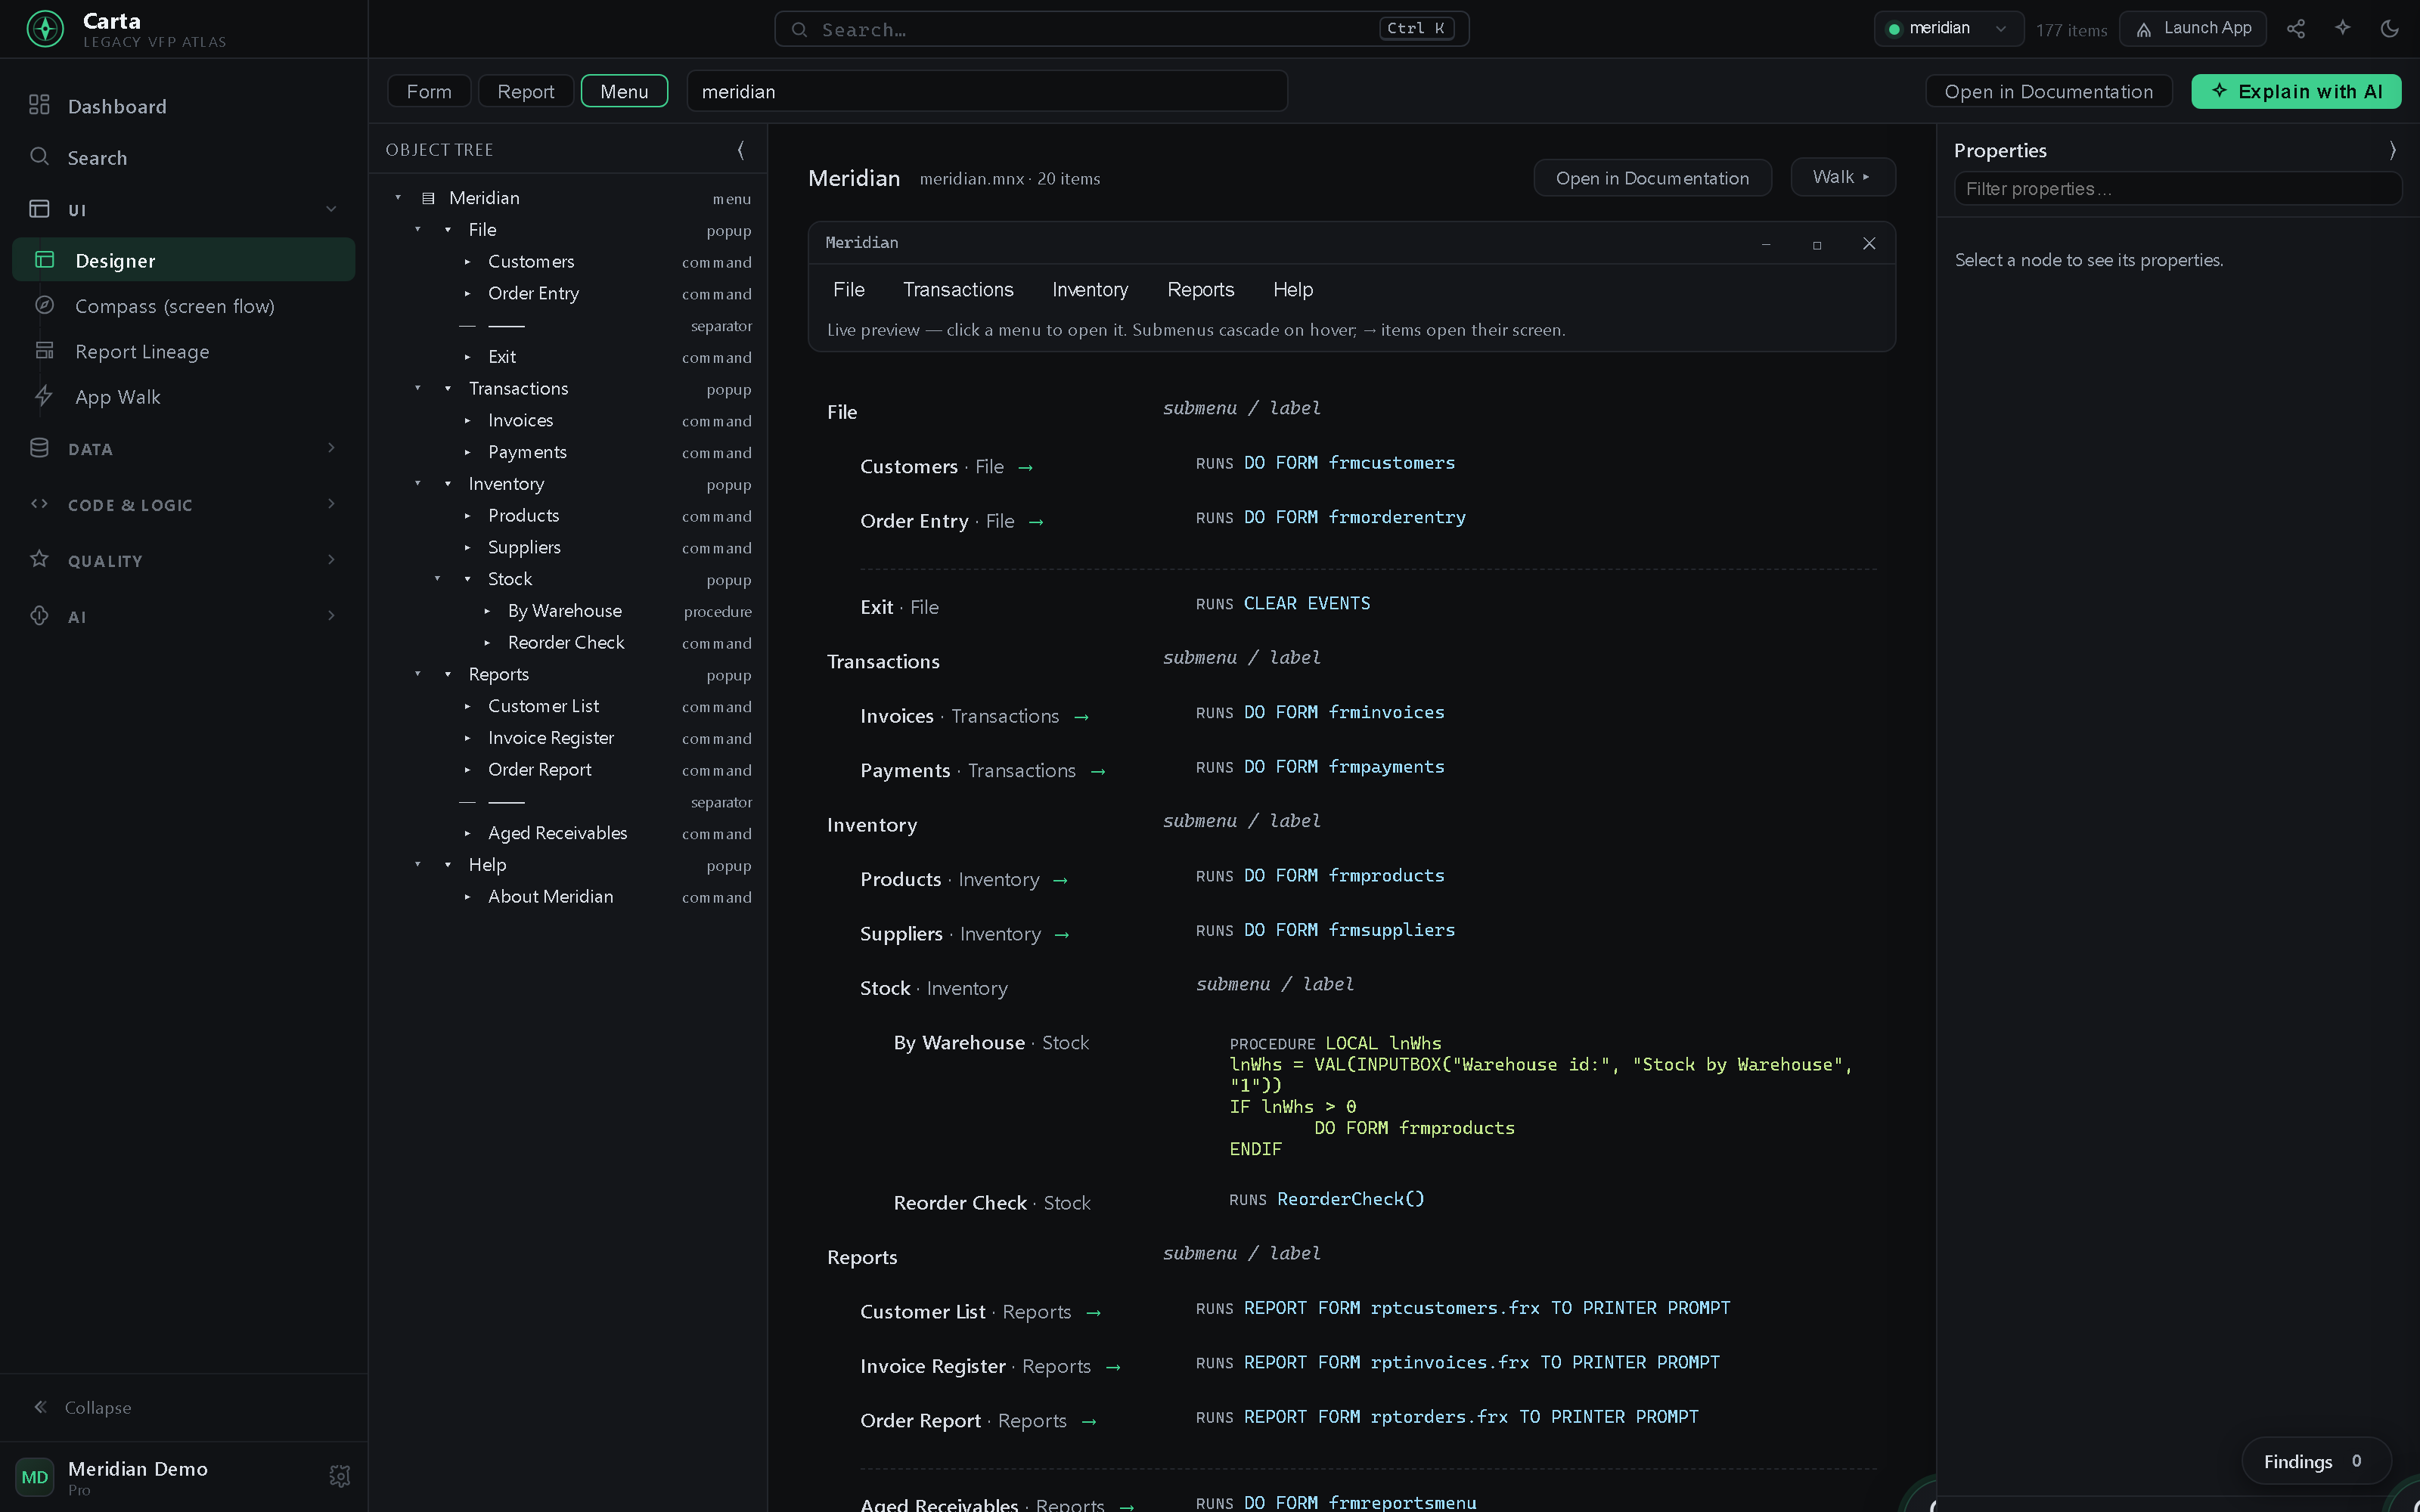
Task: Click the sparkle AI icon in top bar
Action: click(x=2342, y=28)
